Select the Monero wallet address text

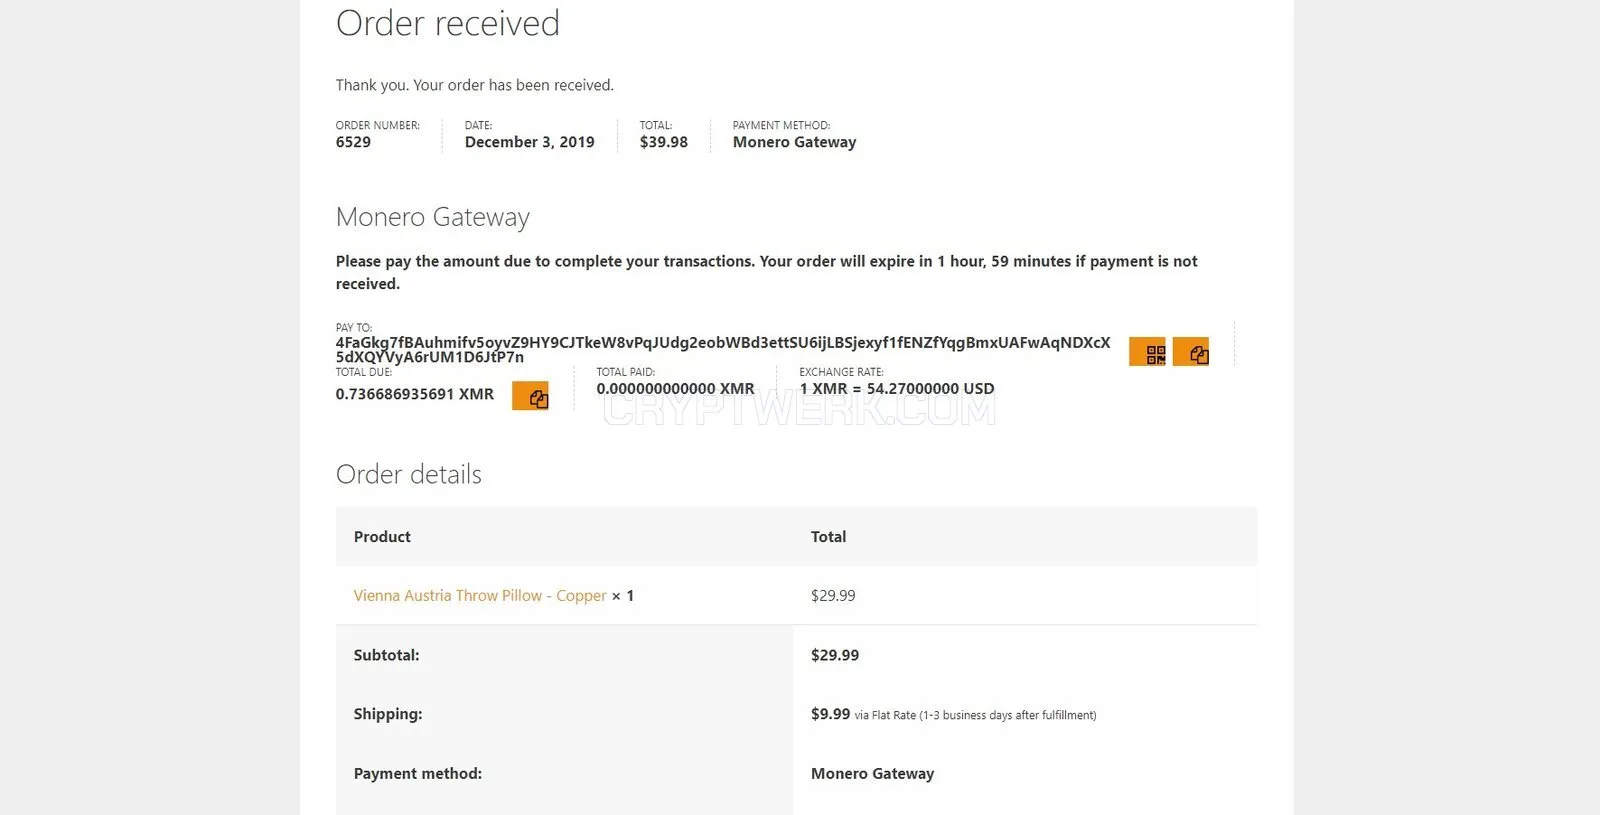[x=723, y=350]
